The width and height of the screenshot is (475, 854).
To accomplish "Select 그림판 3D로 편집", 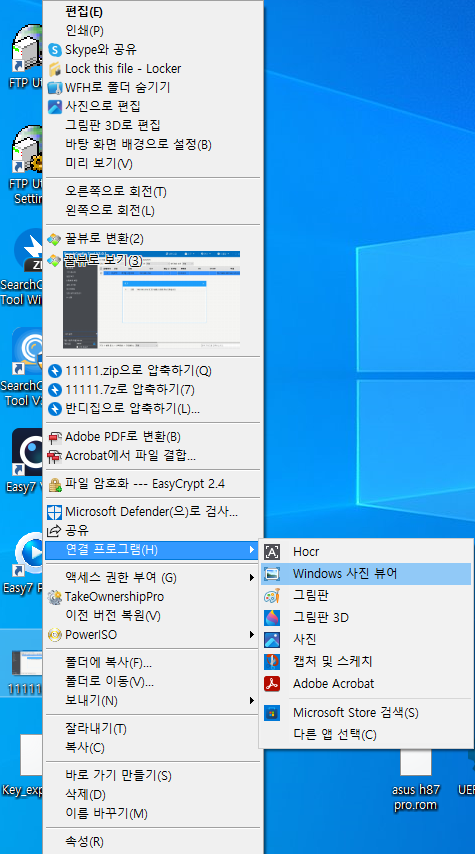I will [x=153, y=125].
